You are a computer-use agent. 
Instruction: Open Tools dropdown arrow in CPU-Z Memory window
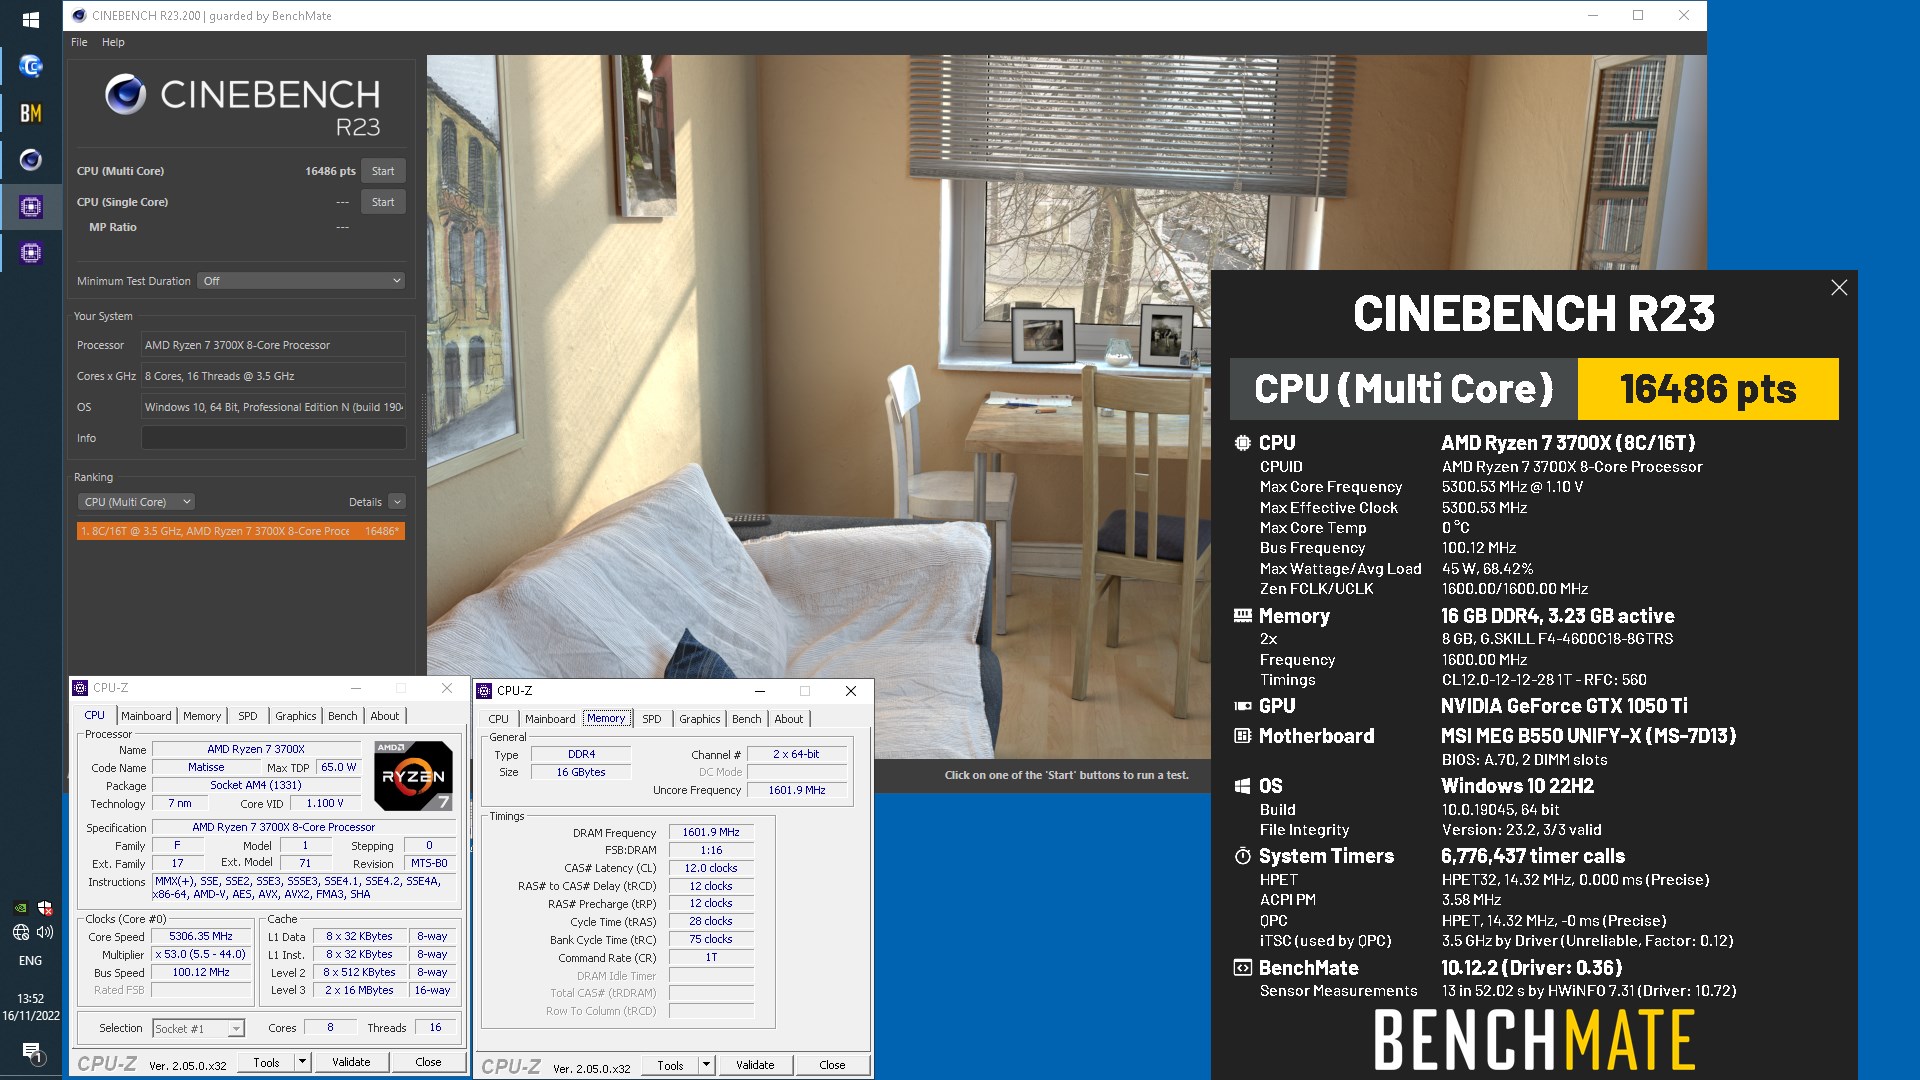706,1065
